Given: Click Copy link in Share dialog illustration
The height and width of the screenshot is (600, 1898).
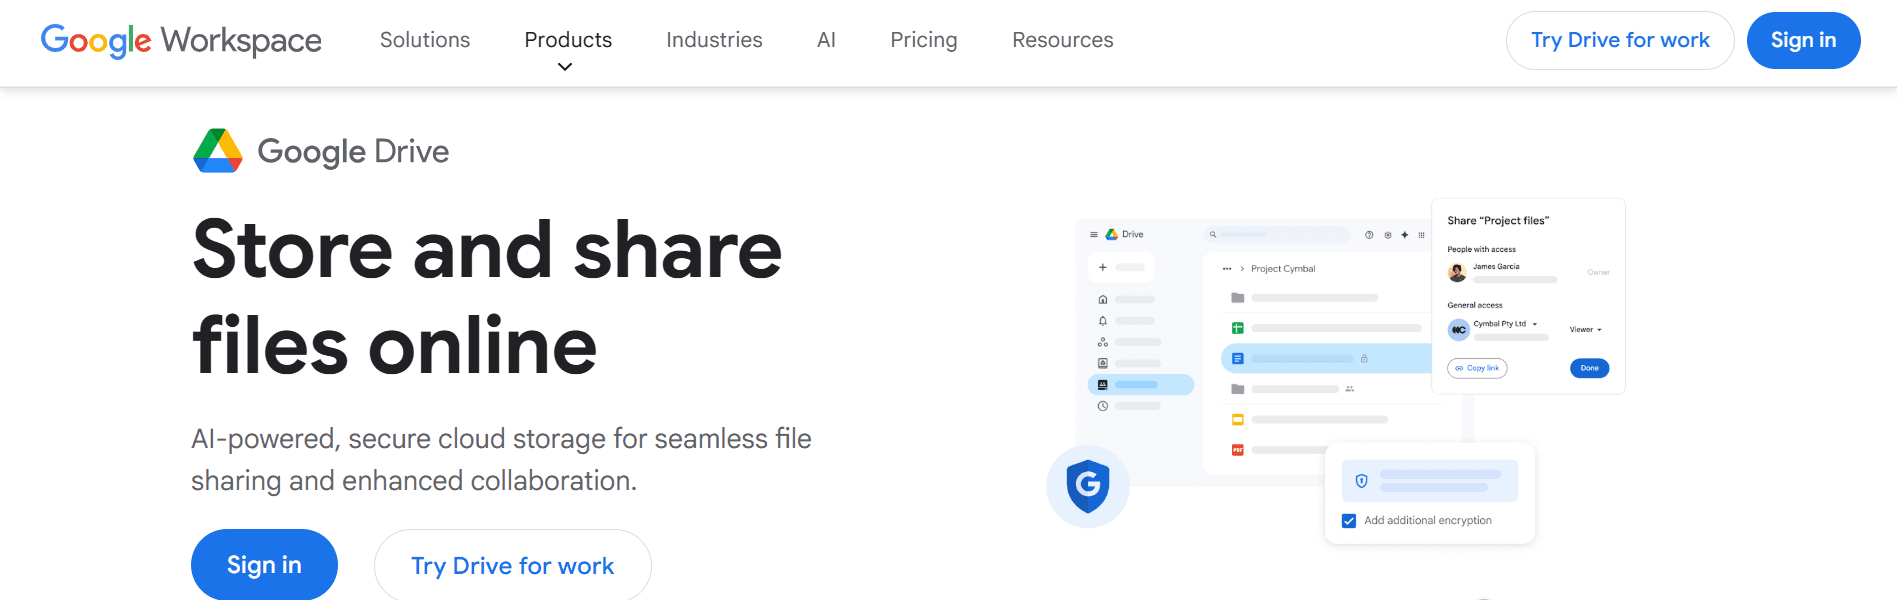Looking at the screenshot, I should [1477, 368].
